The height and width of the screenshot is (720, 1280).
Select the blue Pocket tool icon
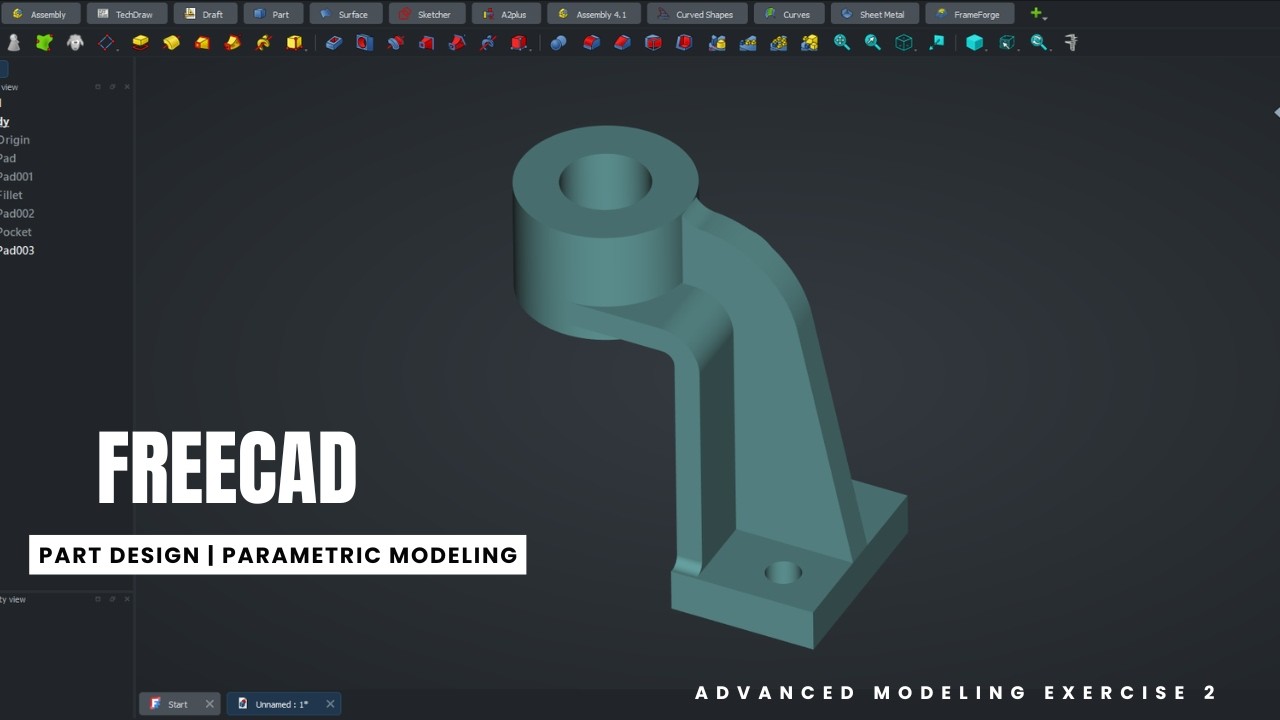[334, 42]
